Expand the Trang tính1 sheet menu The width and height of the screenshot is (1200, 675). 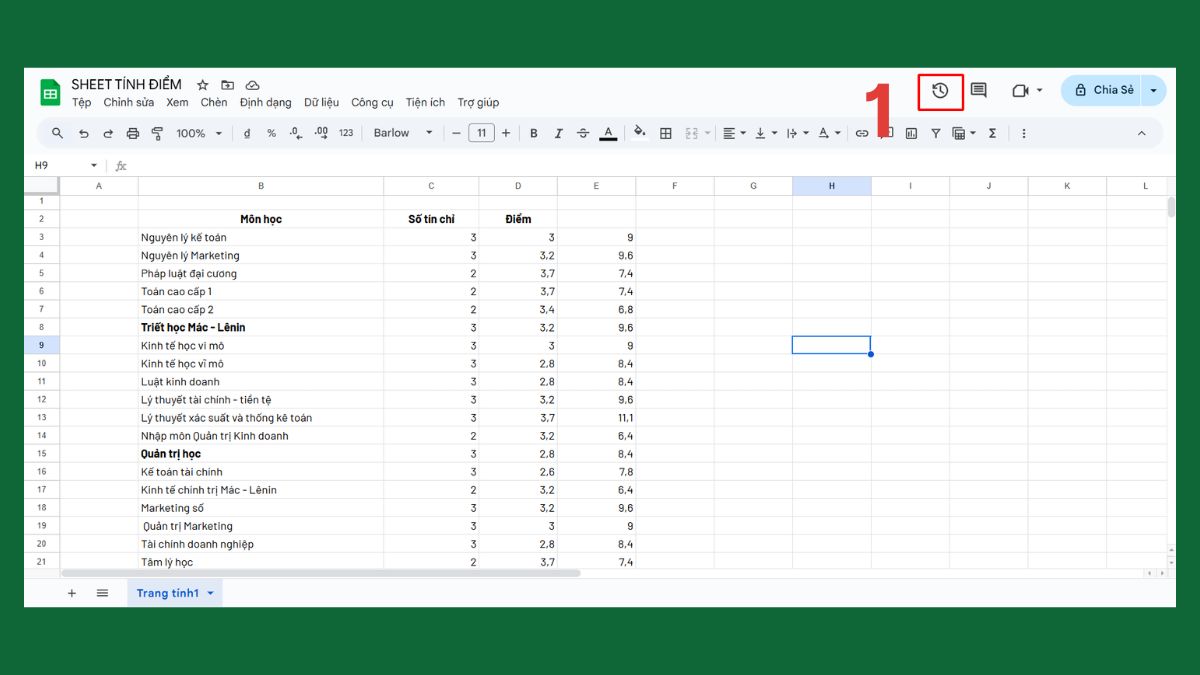210,592
